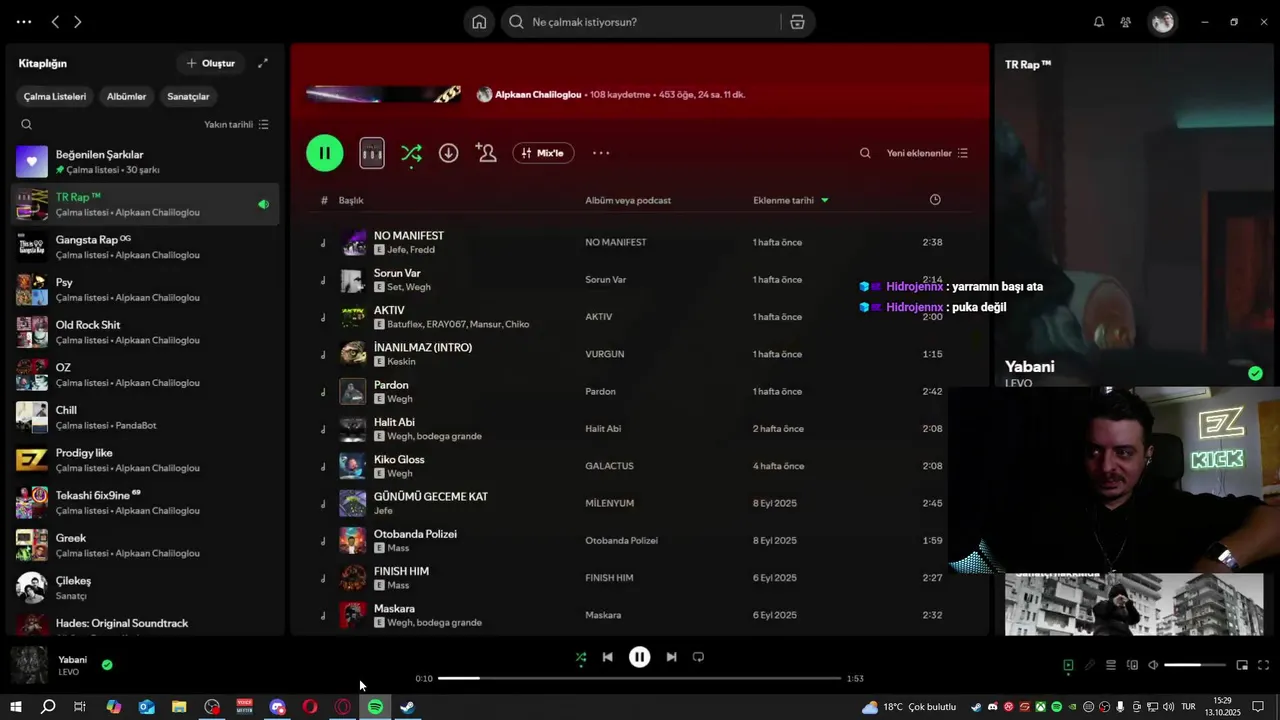Click the Otobanda Polizei track thumbnail
This screenshot has width=1280, height=720.
[x=353, y=541]
